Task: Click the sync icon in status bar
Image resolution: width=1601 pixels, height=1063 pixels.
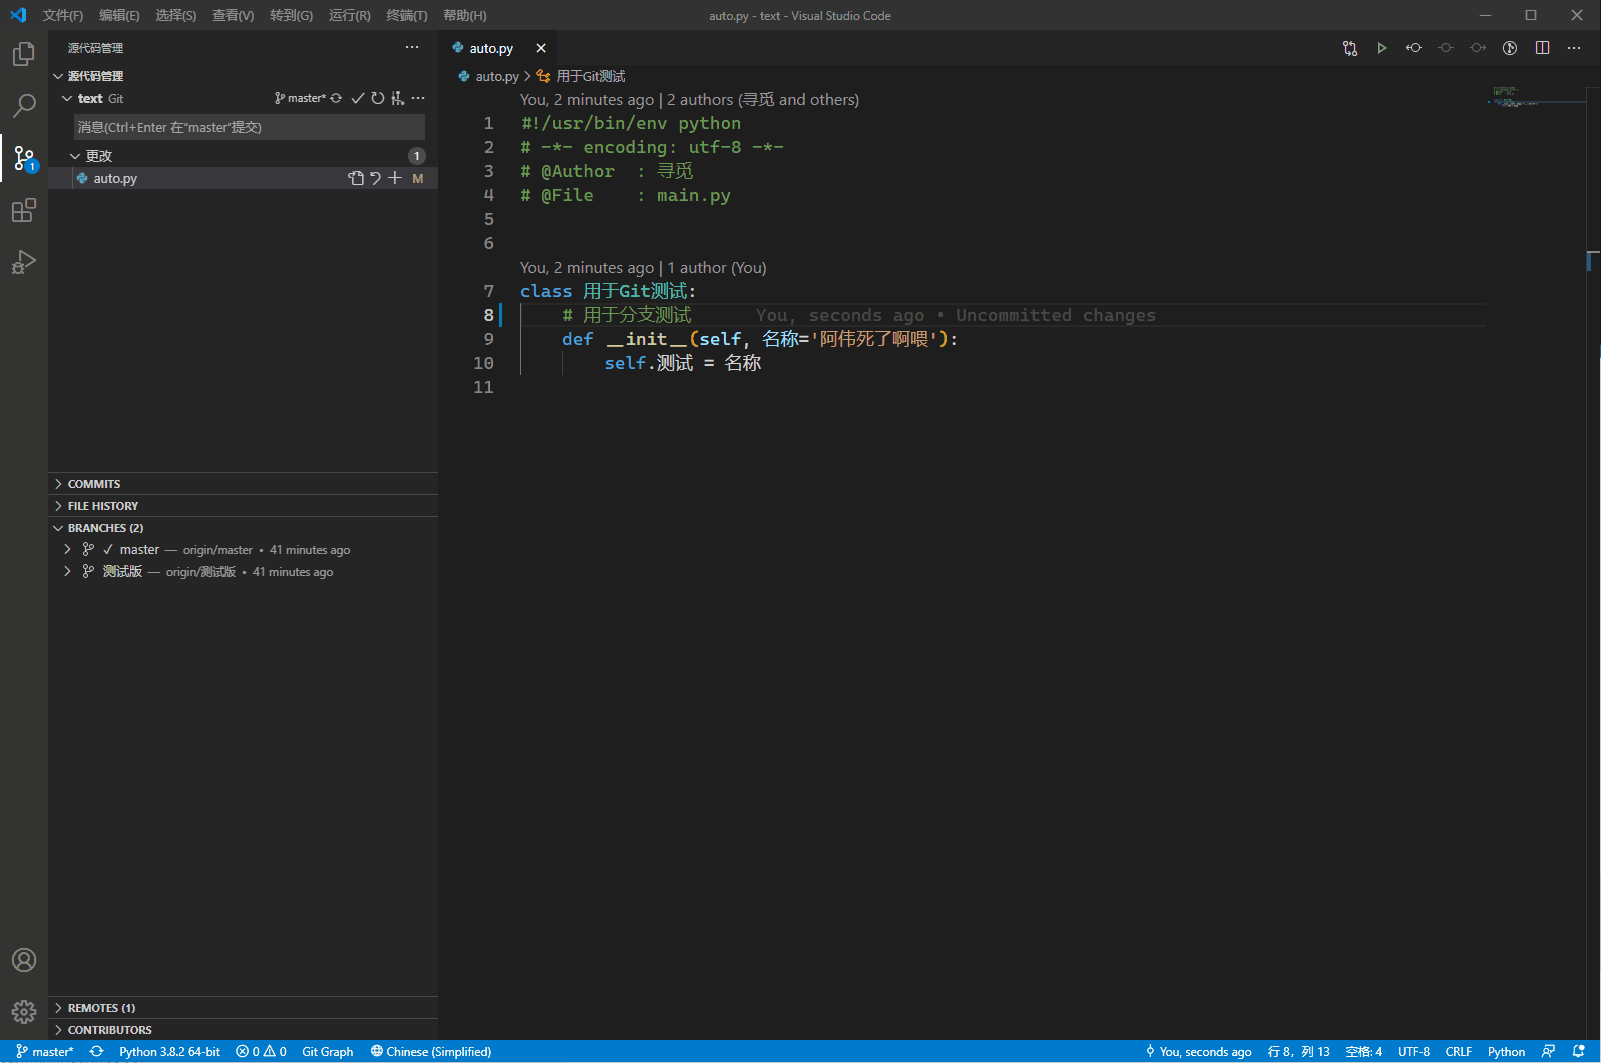Action: tap(96, 1052)
